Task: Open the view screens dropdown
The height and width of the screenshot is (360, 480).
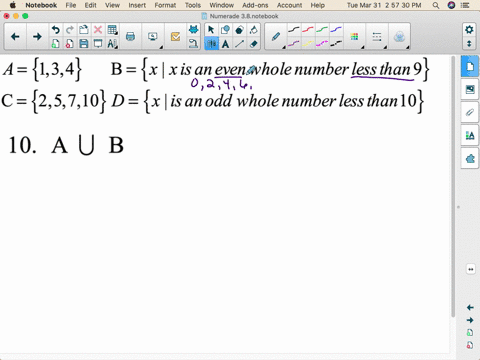Action: coord(153,37)
